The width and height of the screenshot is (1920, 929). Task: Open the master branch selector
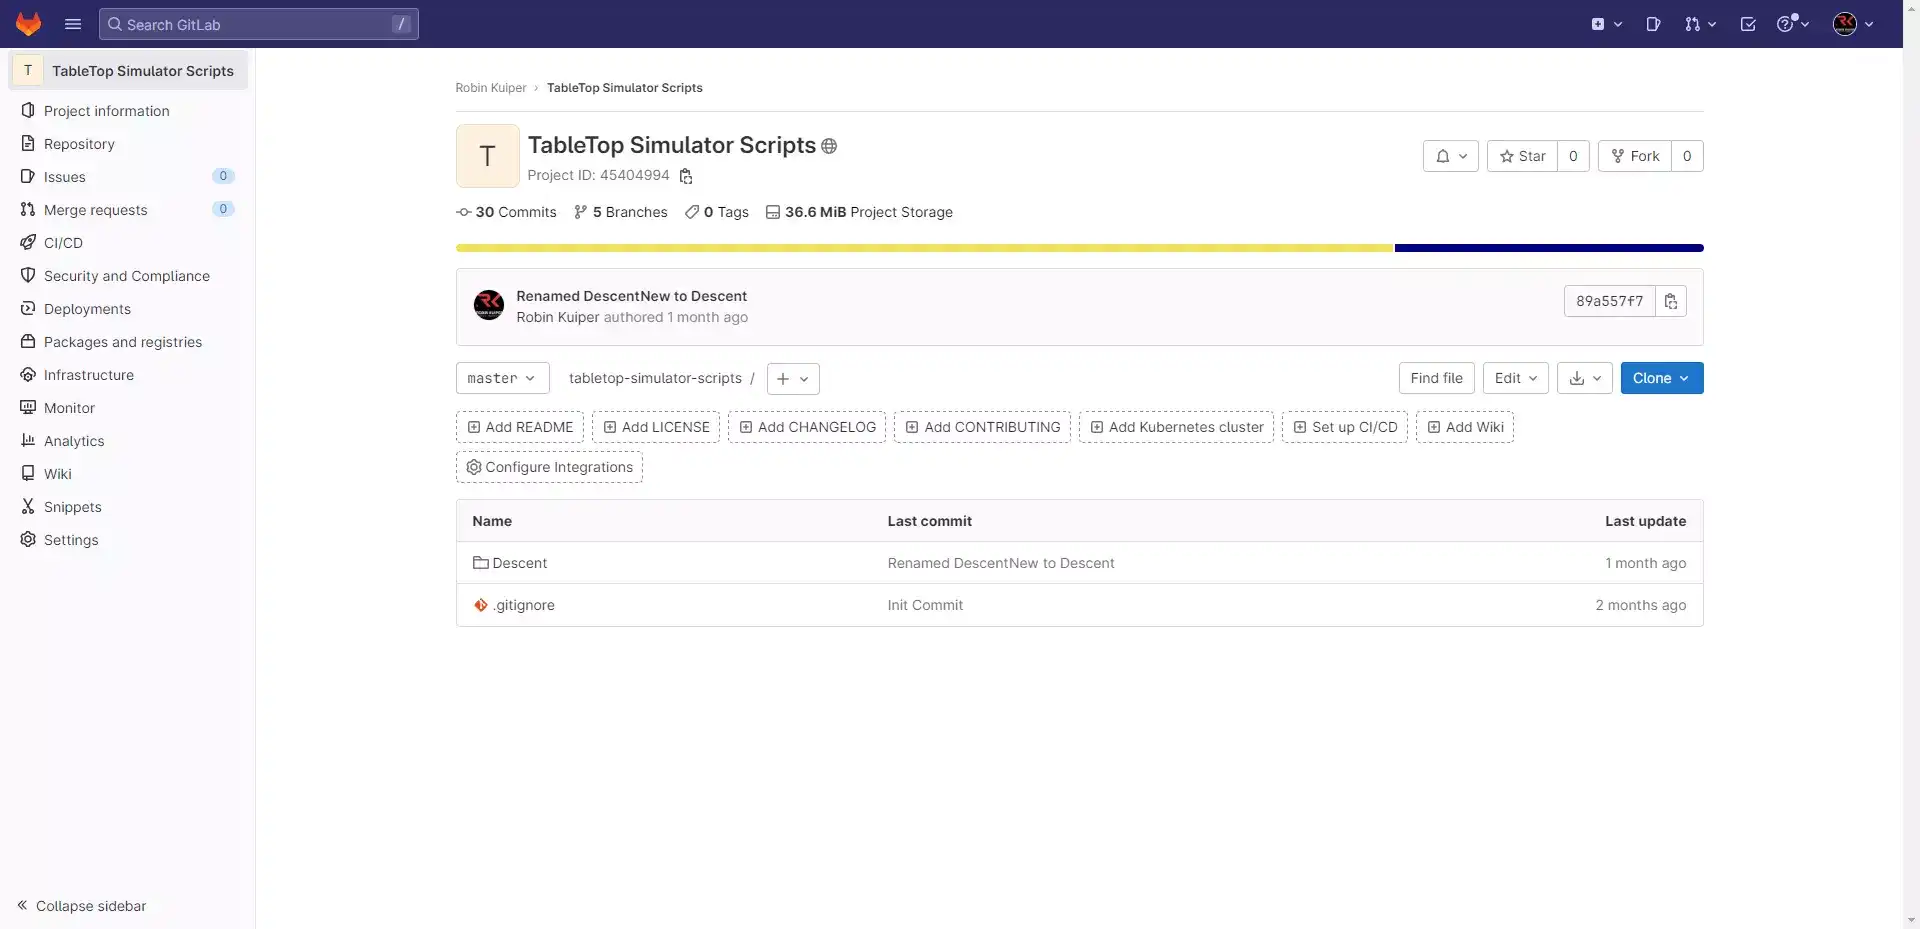[502, 378]
